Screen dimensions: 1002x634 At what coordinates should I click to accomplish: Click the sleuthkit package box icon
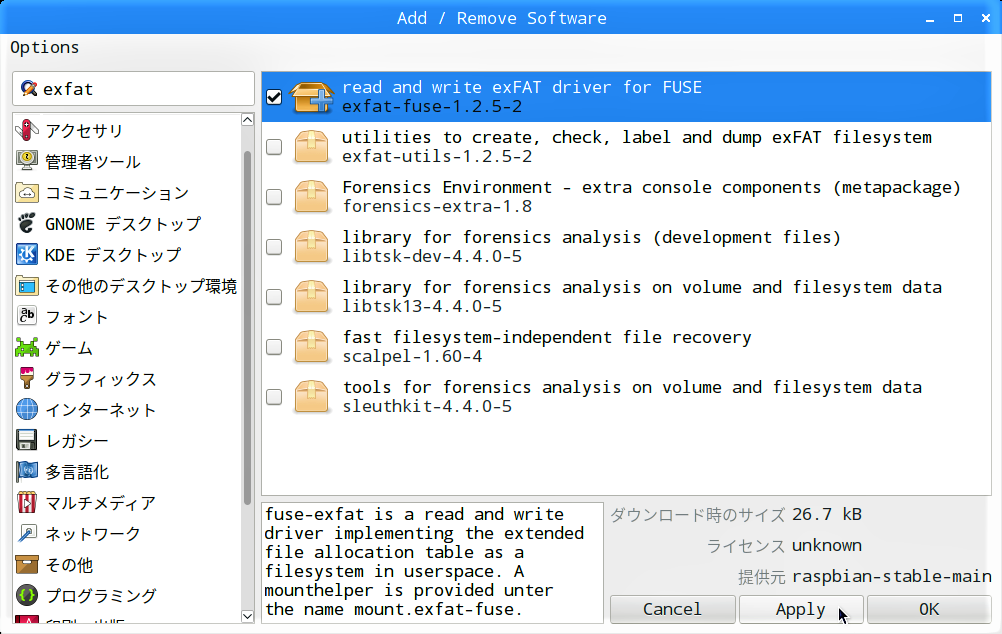[311, 396]
